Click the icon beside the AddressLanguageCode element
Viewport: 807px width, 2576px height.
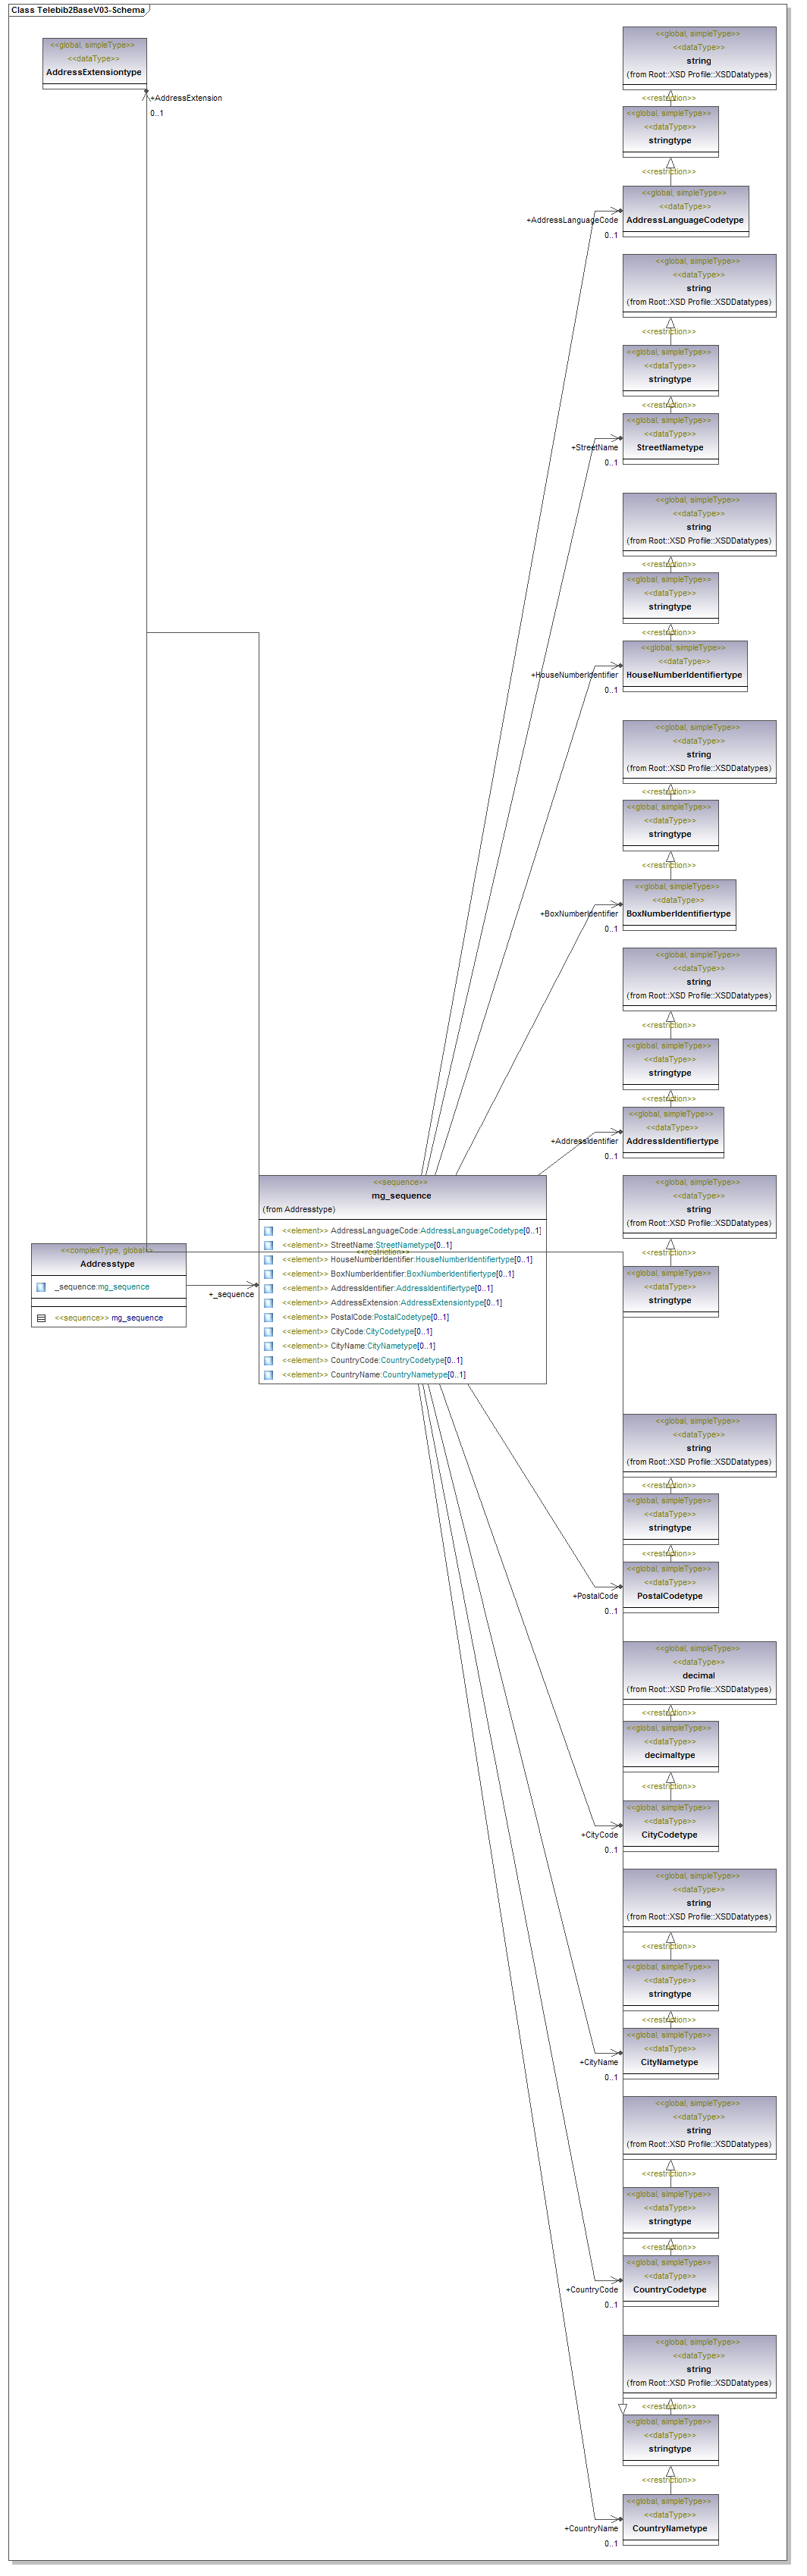coord(268,1231)
